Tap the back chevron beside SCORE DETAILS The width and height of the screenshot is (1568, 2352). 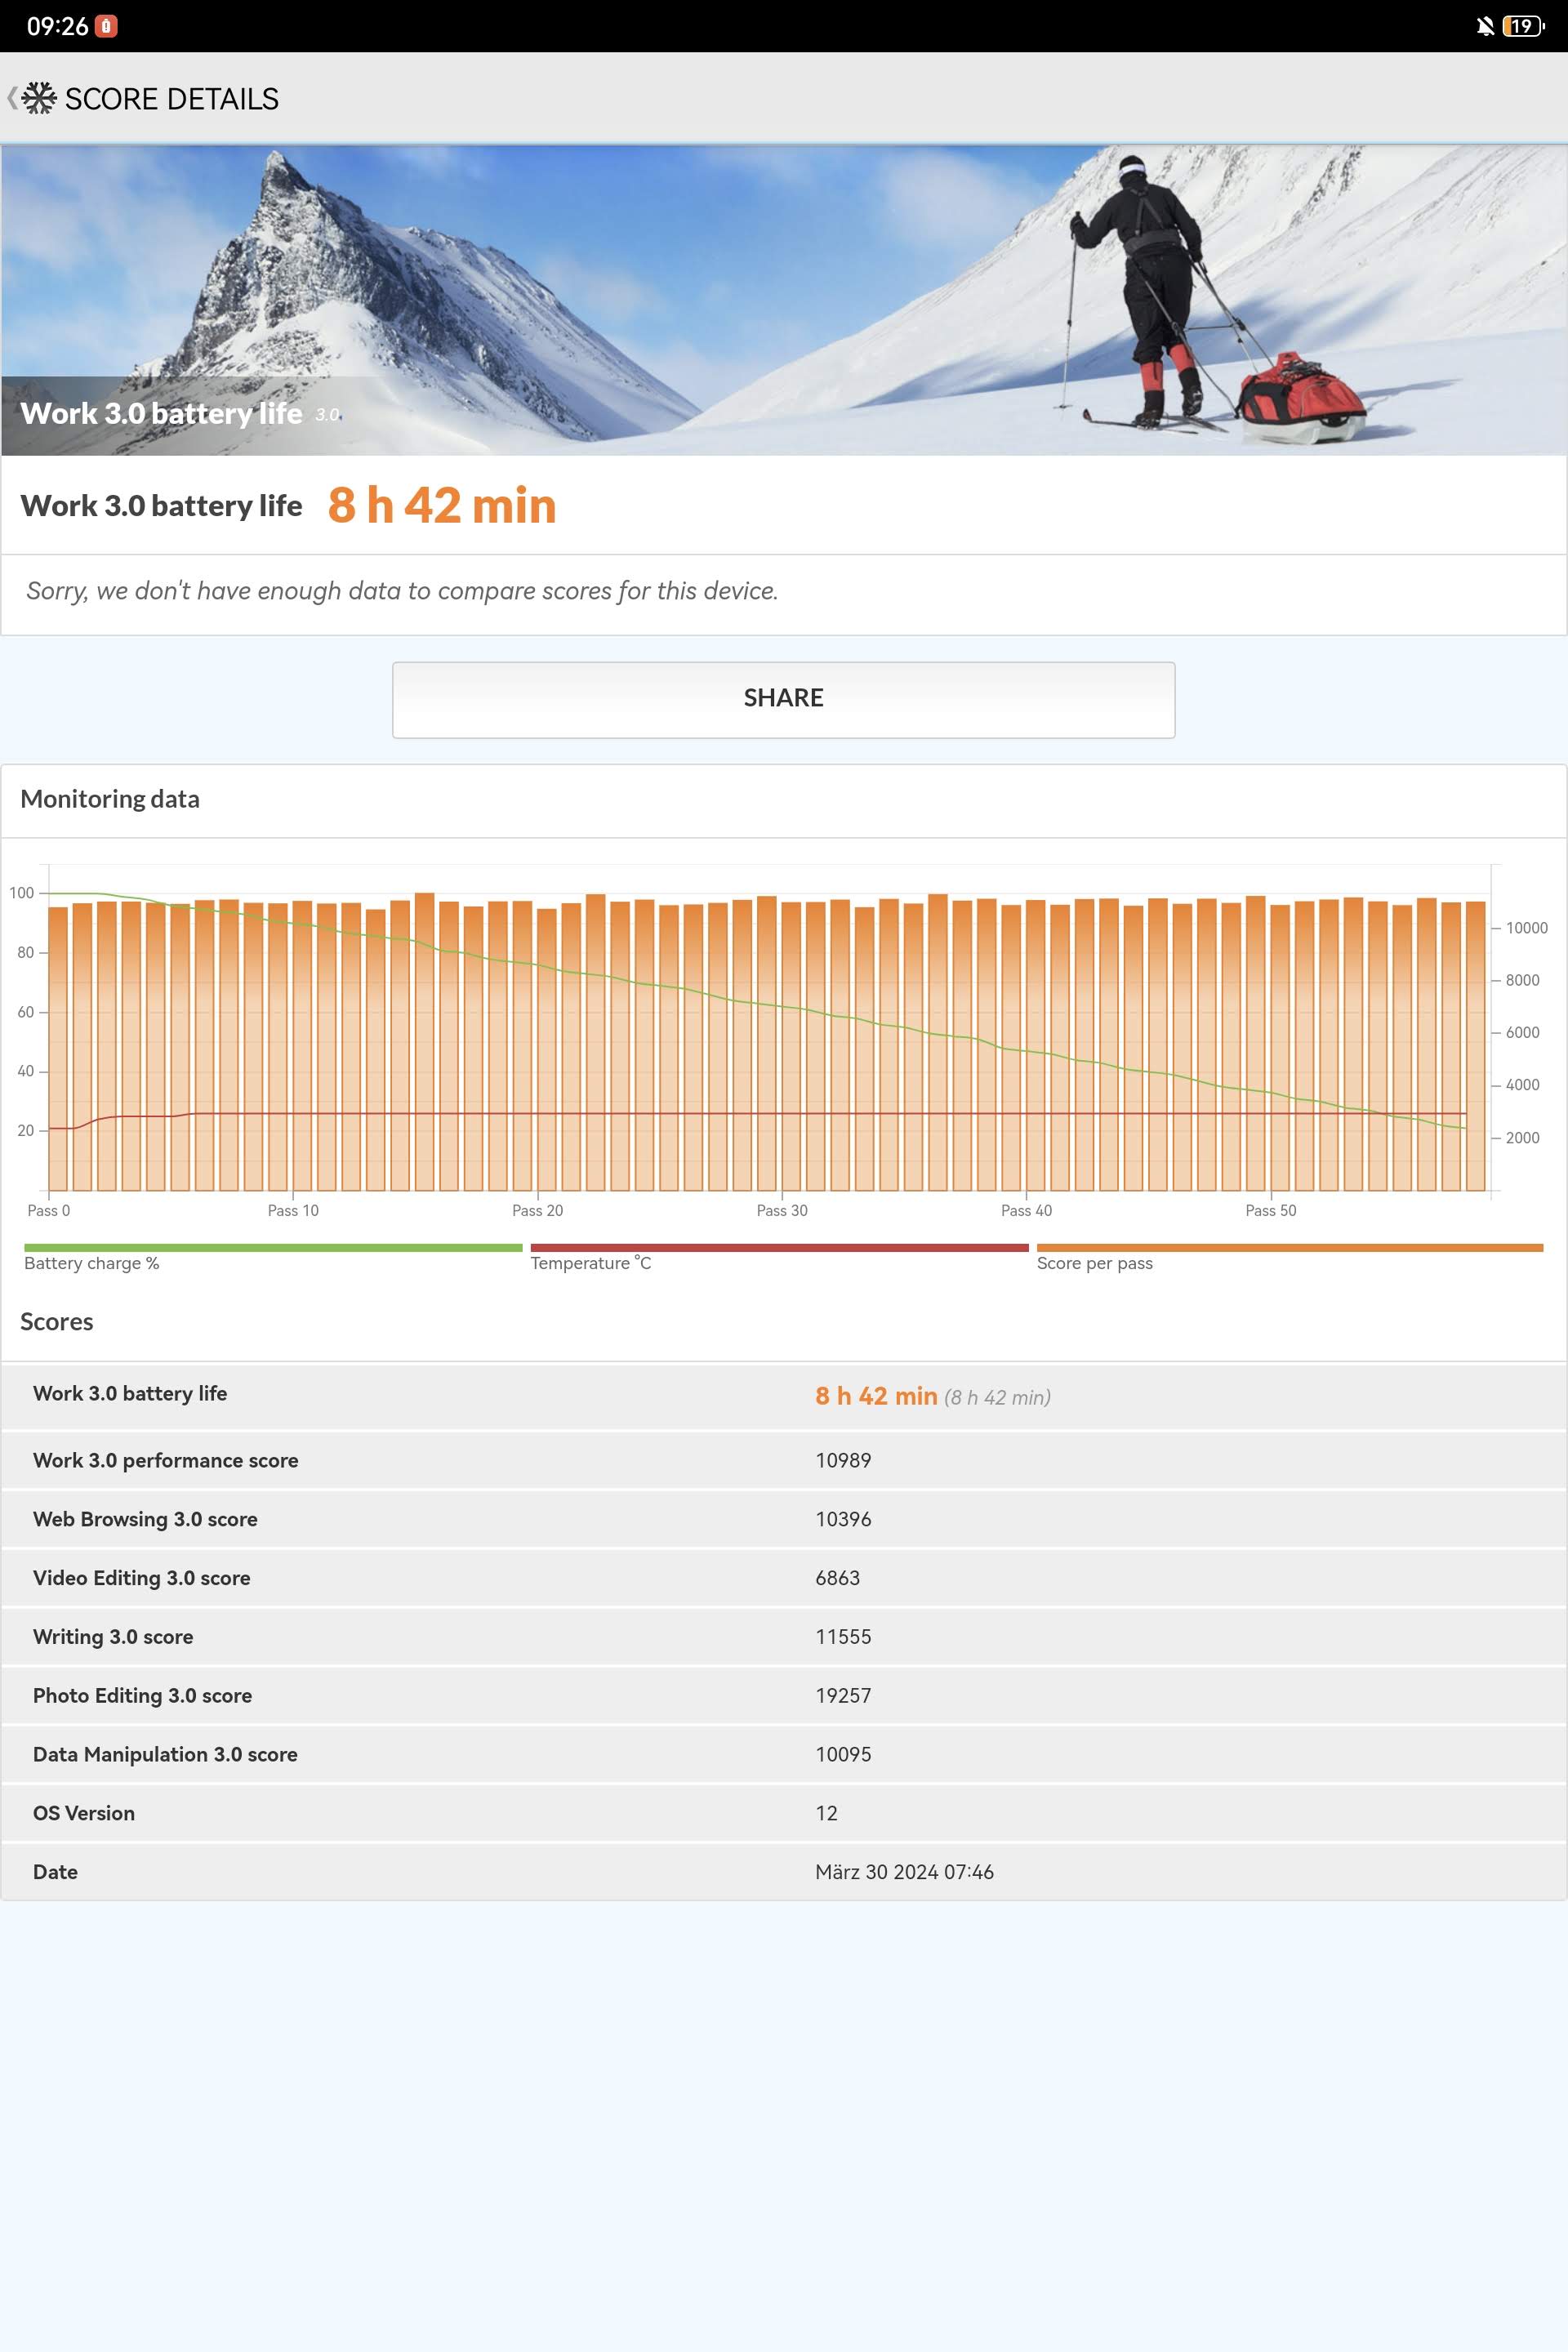click(x=11, y=98)
